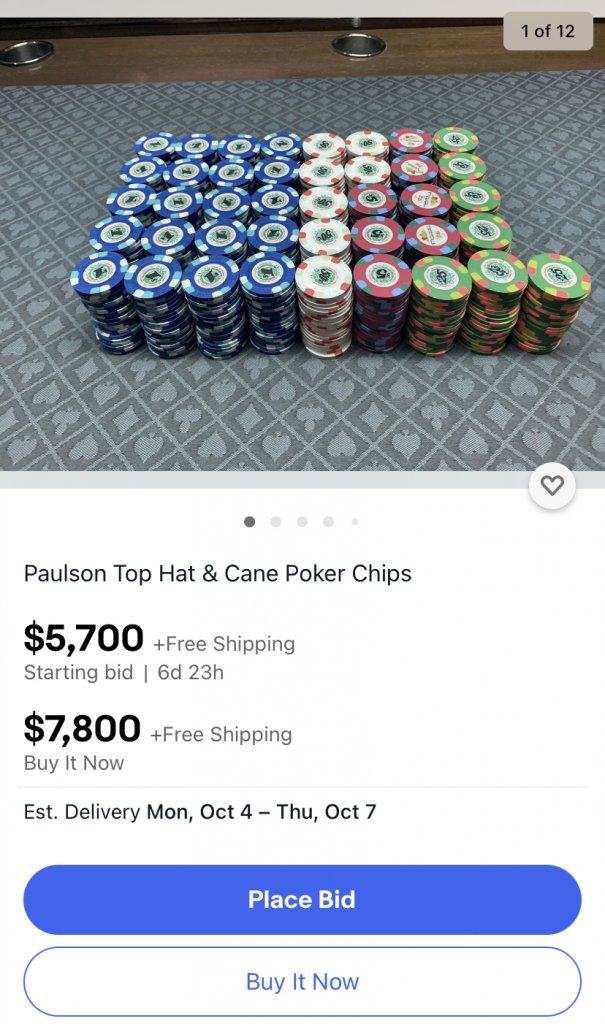
Task: Click '+Free Shipping' beside the $7,800 price
Action: (221, 735)
